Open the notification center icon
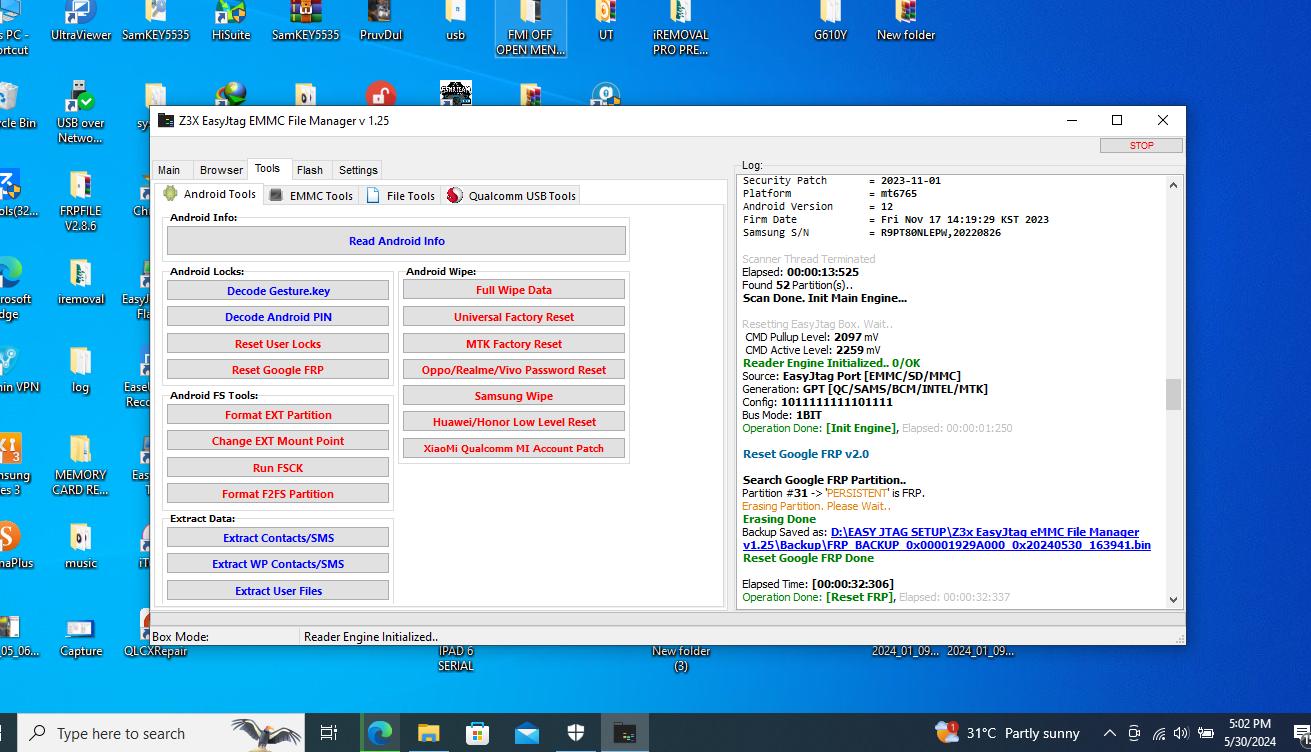 (x=1302, y=733)
